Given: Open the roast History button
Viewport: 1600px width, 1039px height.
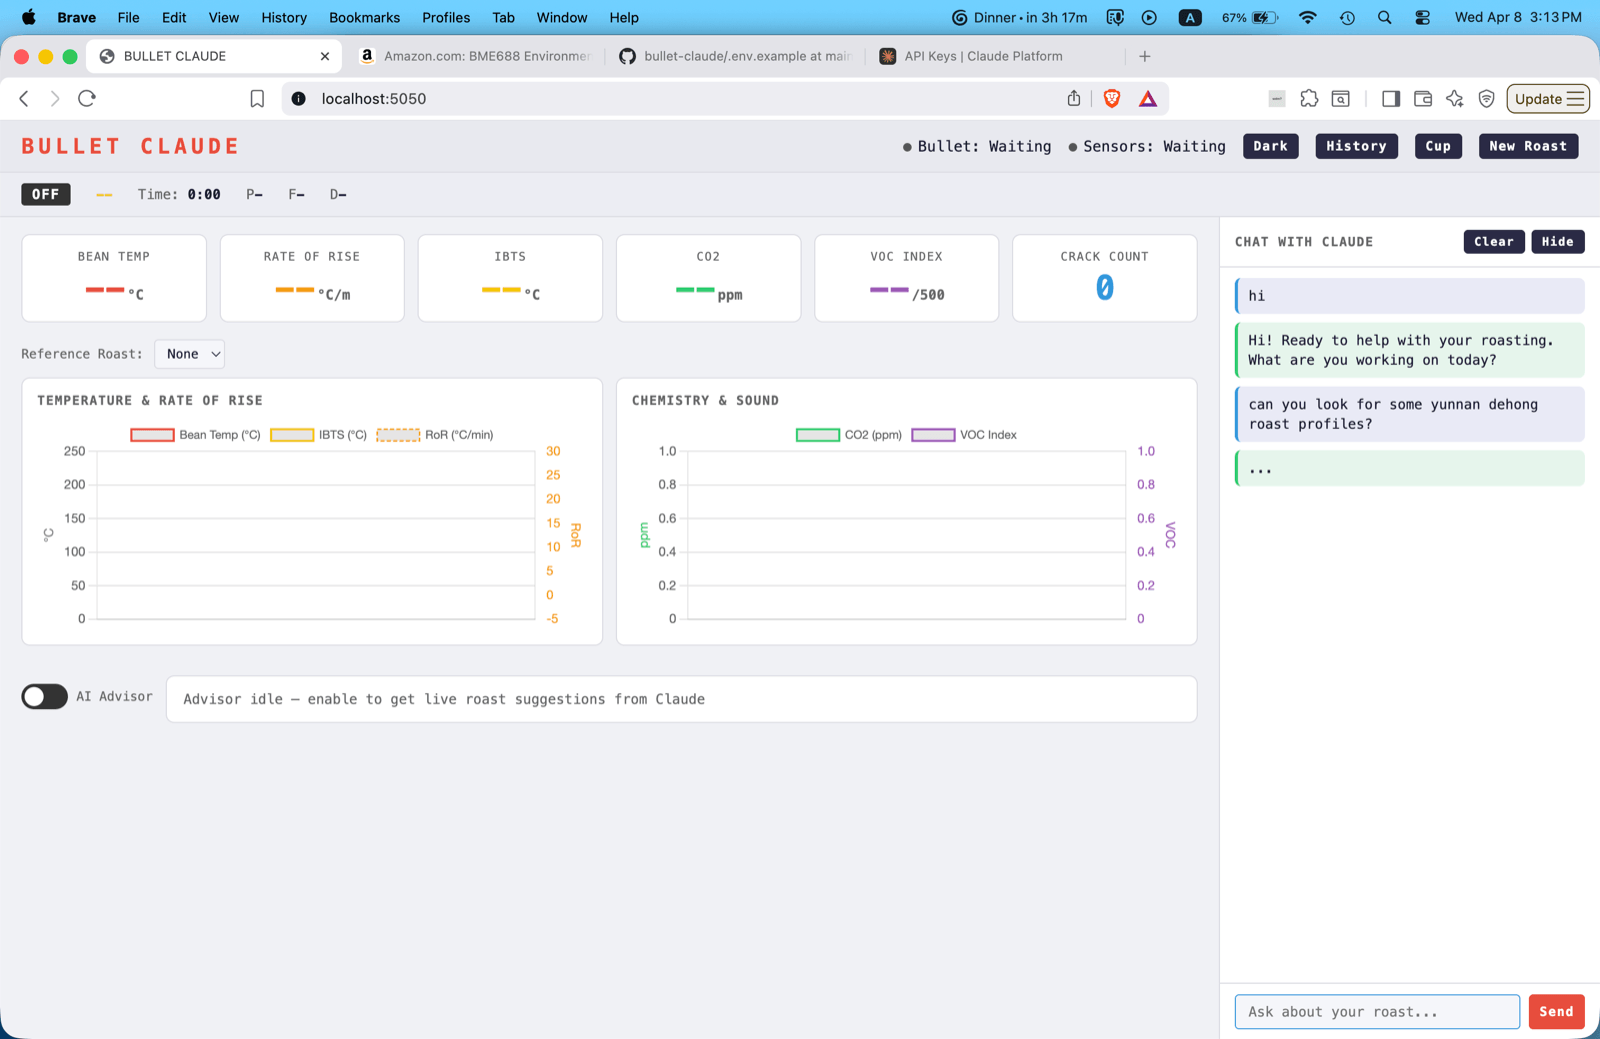Looking at the screenshot, I should 1356,146.
